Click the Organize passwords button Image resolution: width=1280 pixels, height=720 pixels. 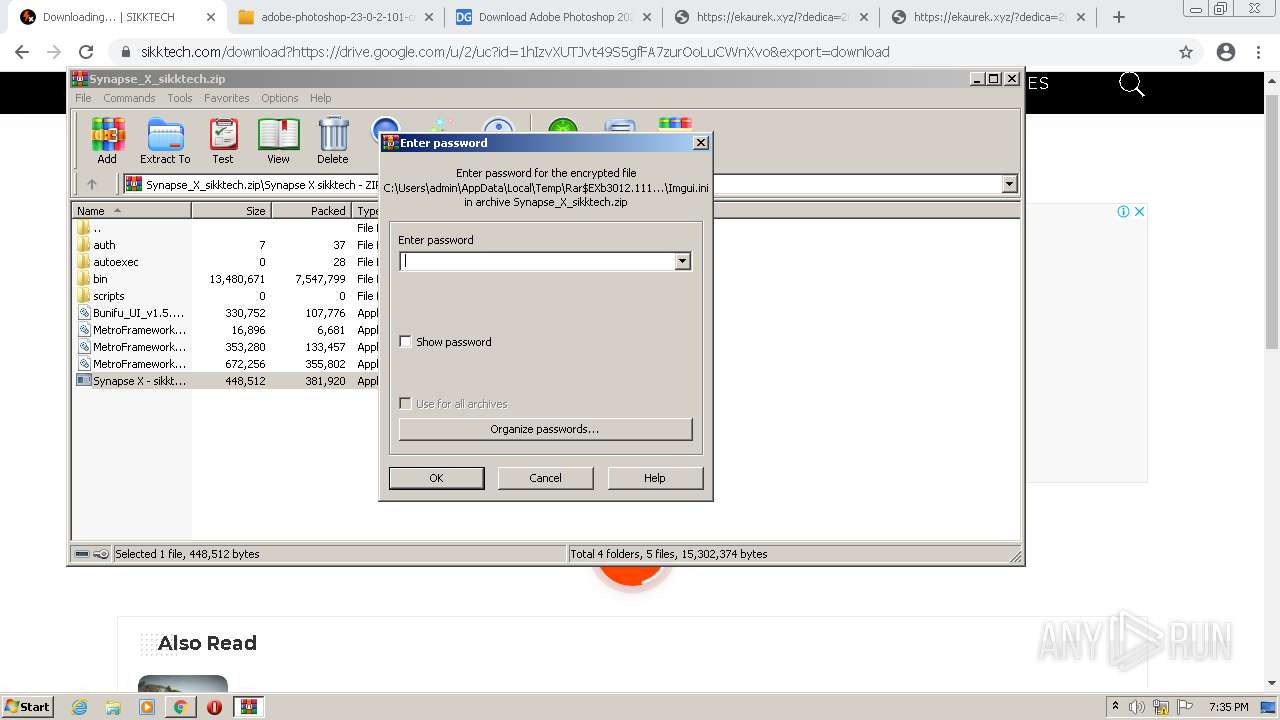[x=545, y=429]
